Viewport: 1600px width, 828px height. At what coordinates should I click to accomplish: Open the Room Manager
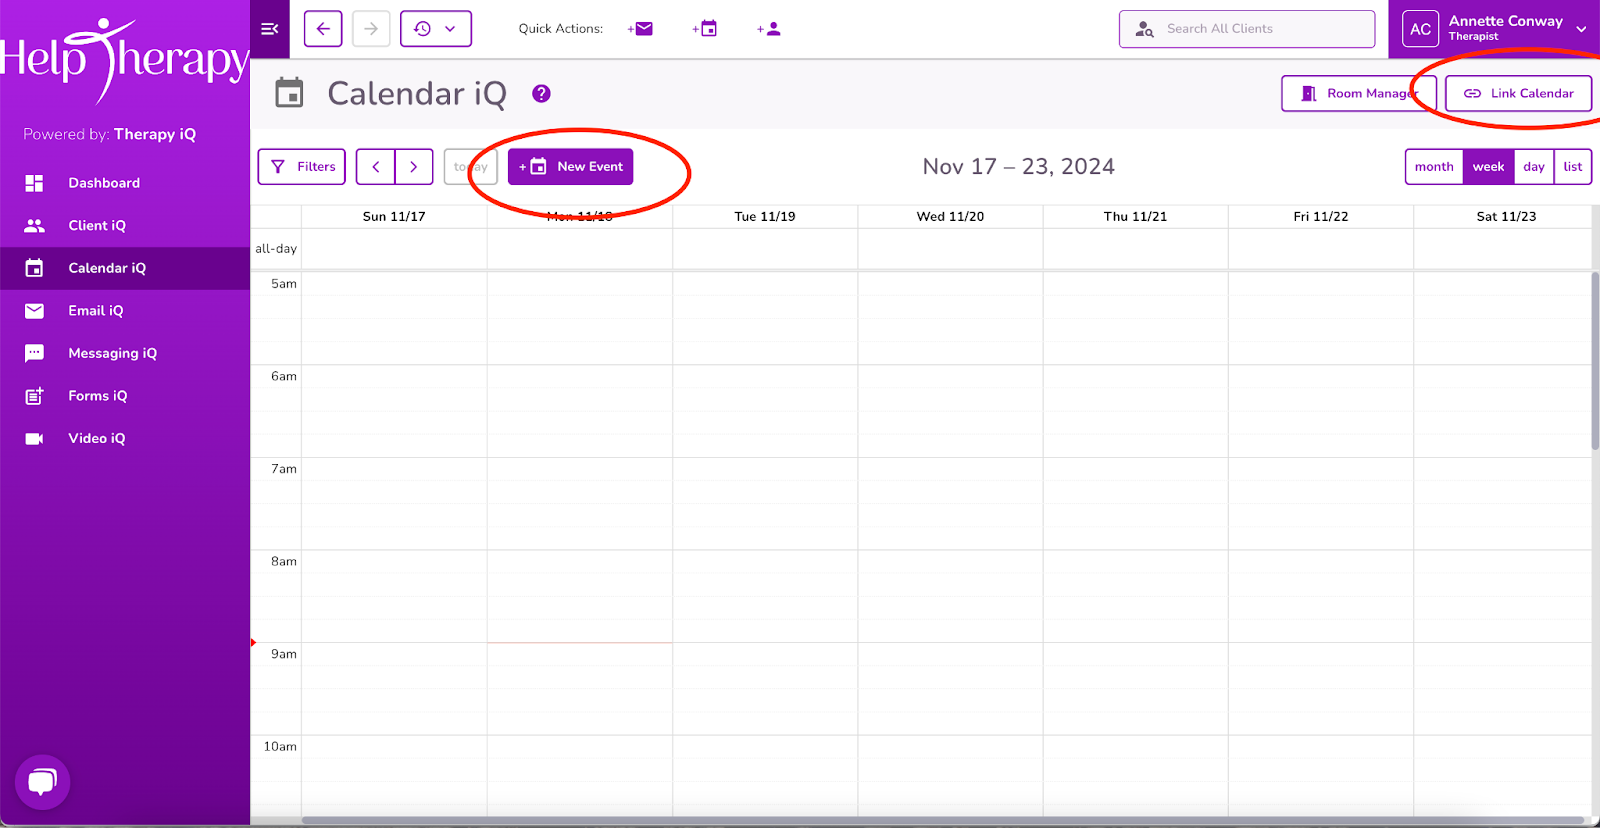pyautogui.click(x=1359, y=94)
